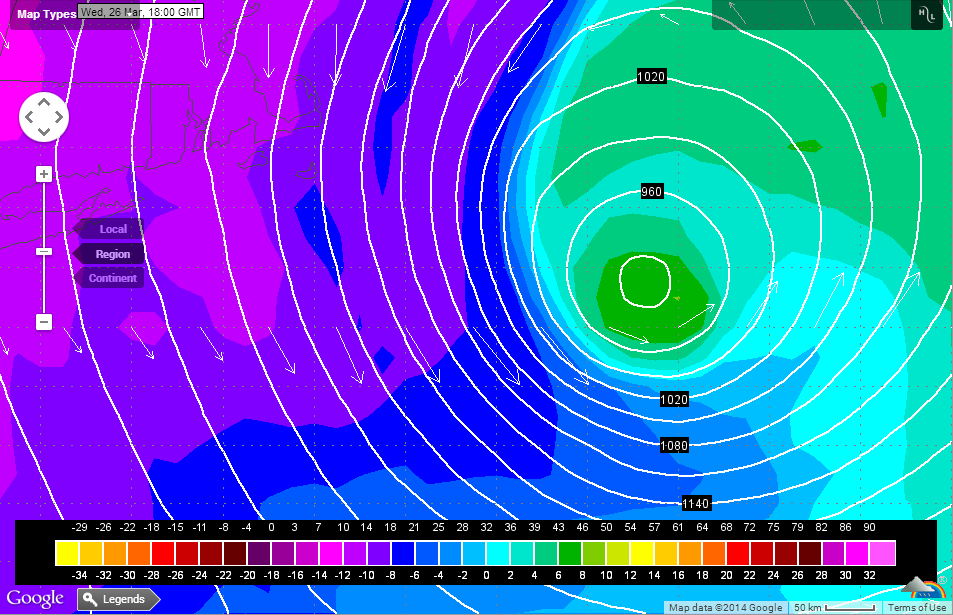Open the Legends panel
The image size is (953, 615).
coord(119,599)
